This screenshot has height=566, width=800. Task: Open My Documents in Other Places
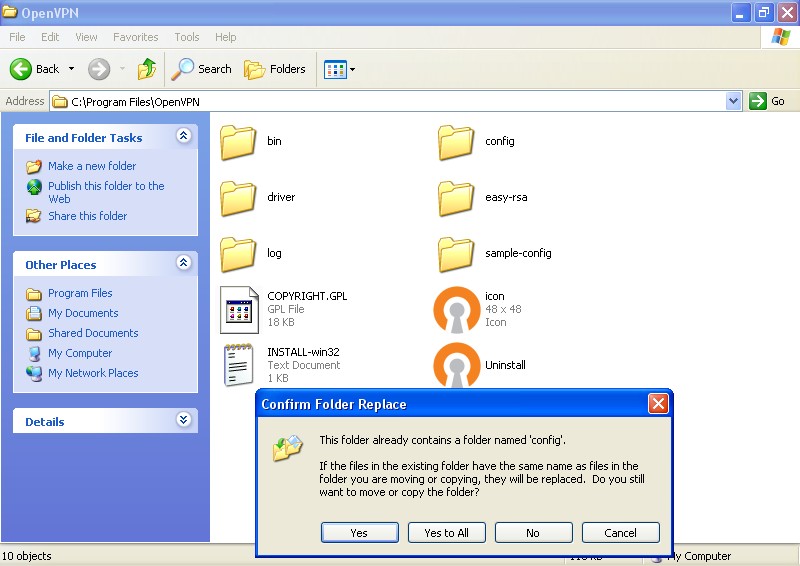(83, 313)
